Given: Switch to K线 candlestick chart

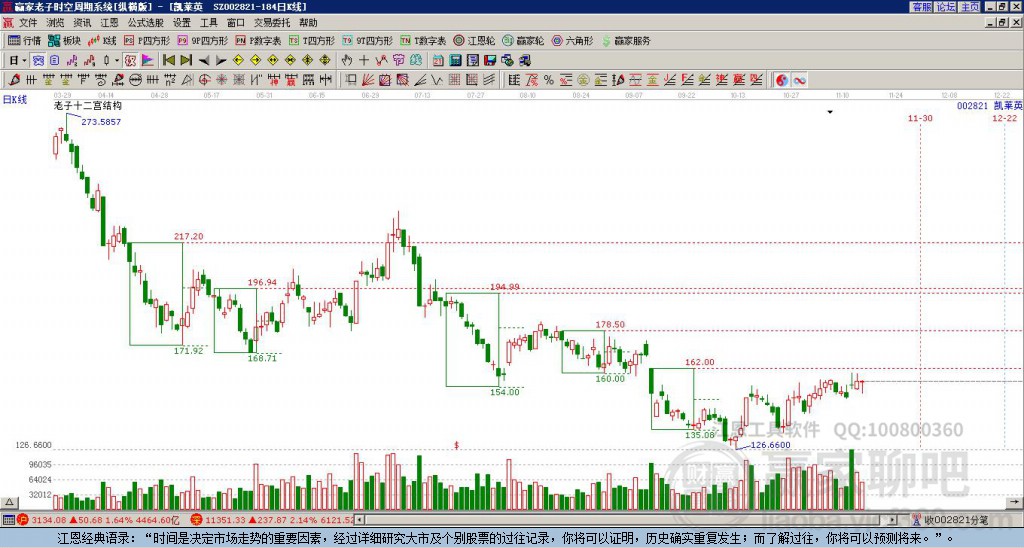Looking at the screenshot, I should pyautogui.click(x=103, y=40).
